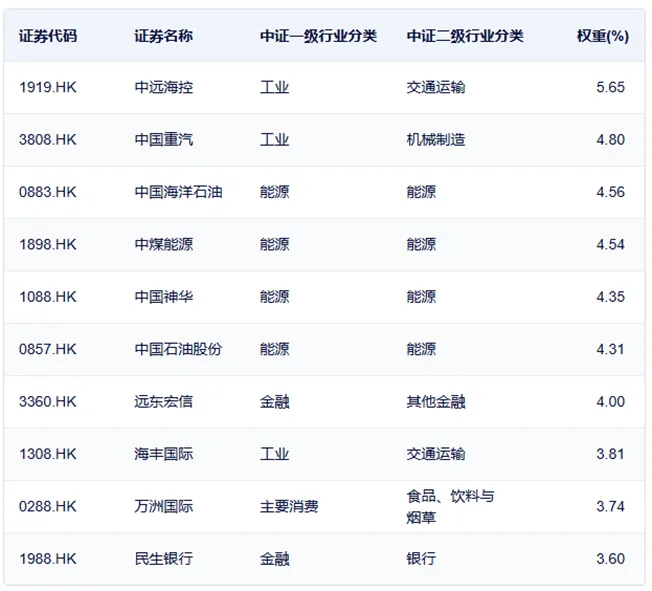Select the name 远东宏信

[163, 402]
